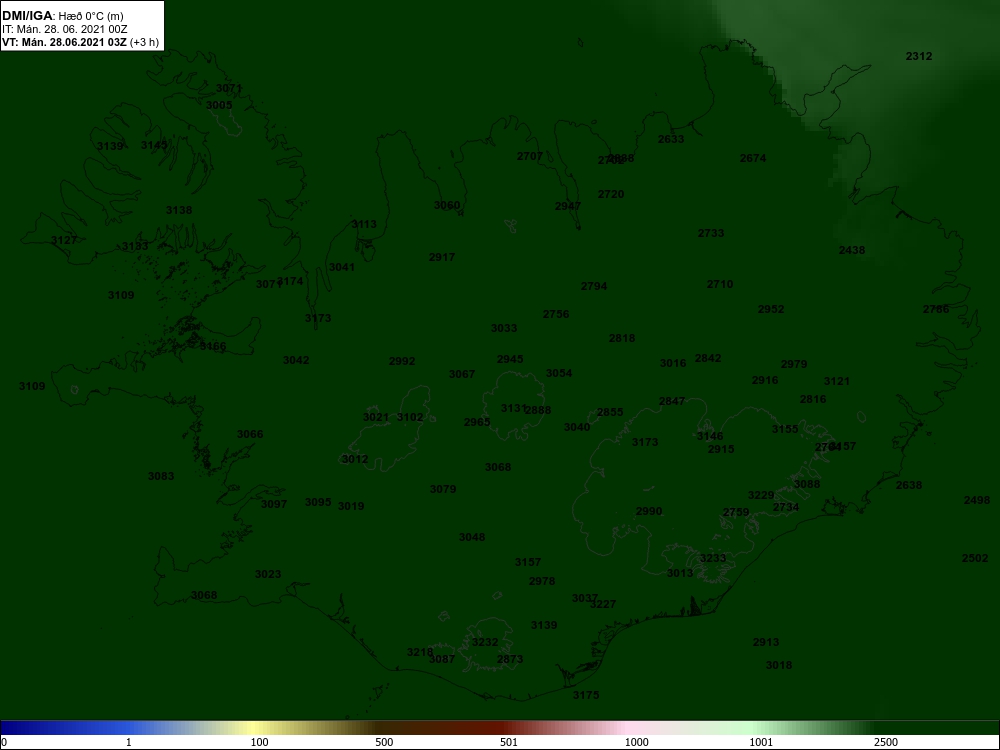Select the value 3127
The image size is (1000, 750).
pyautogui.click(x=64, y=240)
